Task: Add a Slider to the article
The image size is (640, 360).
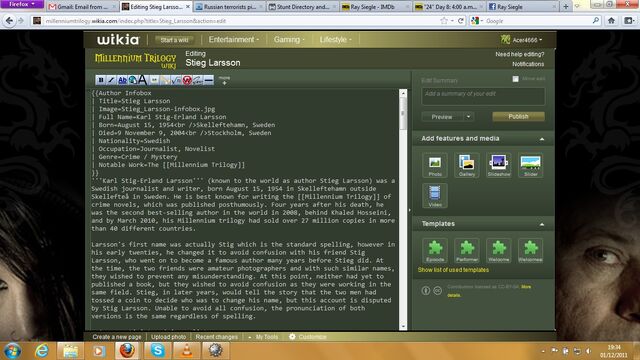Action: click(x=531, y=165)
